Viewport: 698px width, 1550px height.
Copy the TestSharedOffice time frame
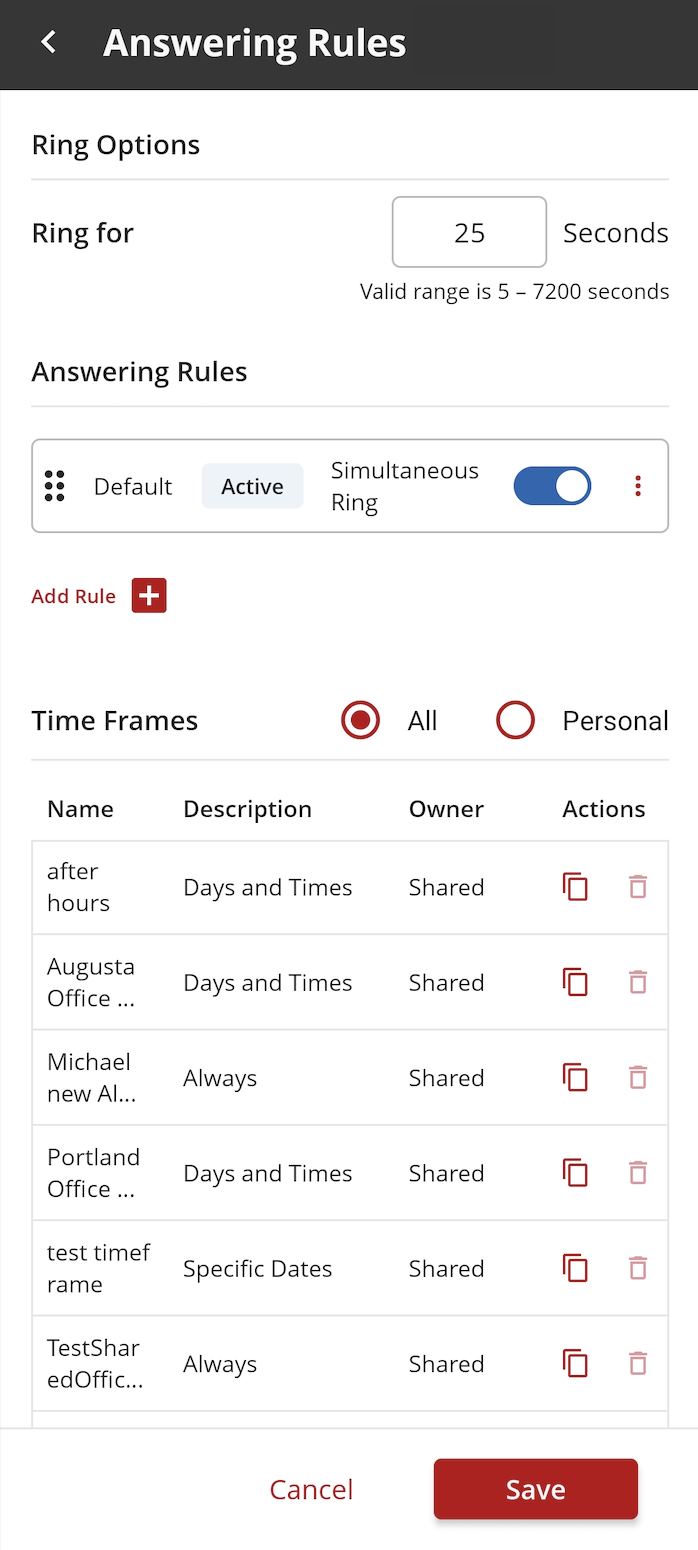pyautogui.click(x=575, y=1363)
